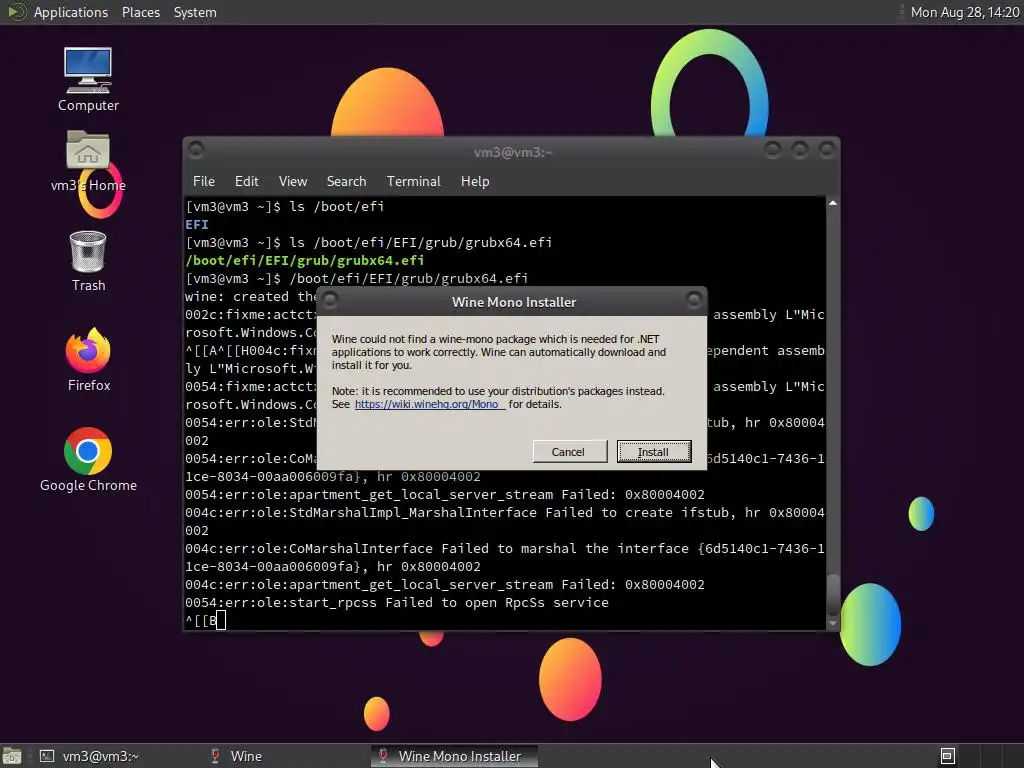Click the Wine Mono Installer title bar

pos(513,302)
